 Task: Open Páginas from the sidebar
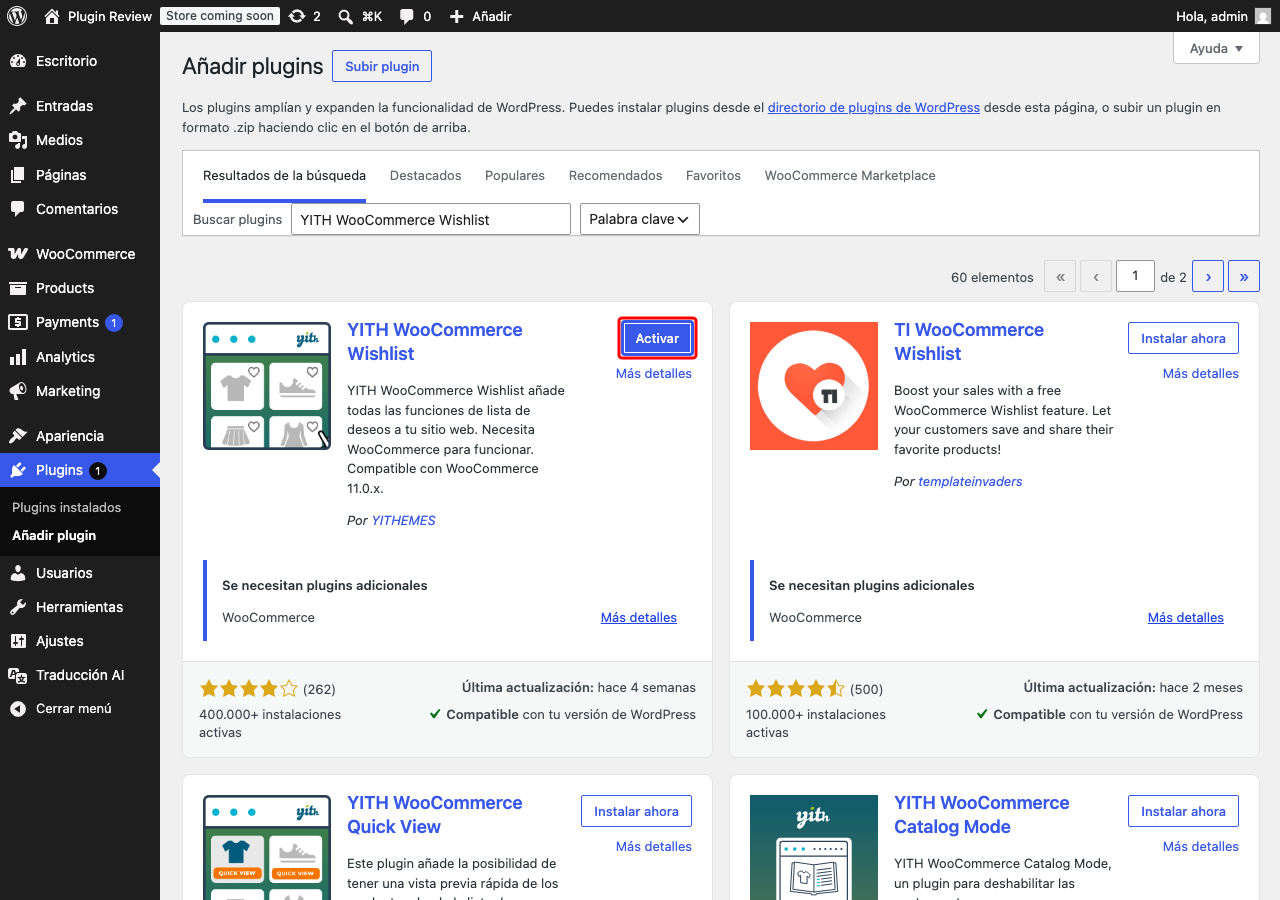80,175
